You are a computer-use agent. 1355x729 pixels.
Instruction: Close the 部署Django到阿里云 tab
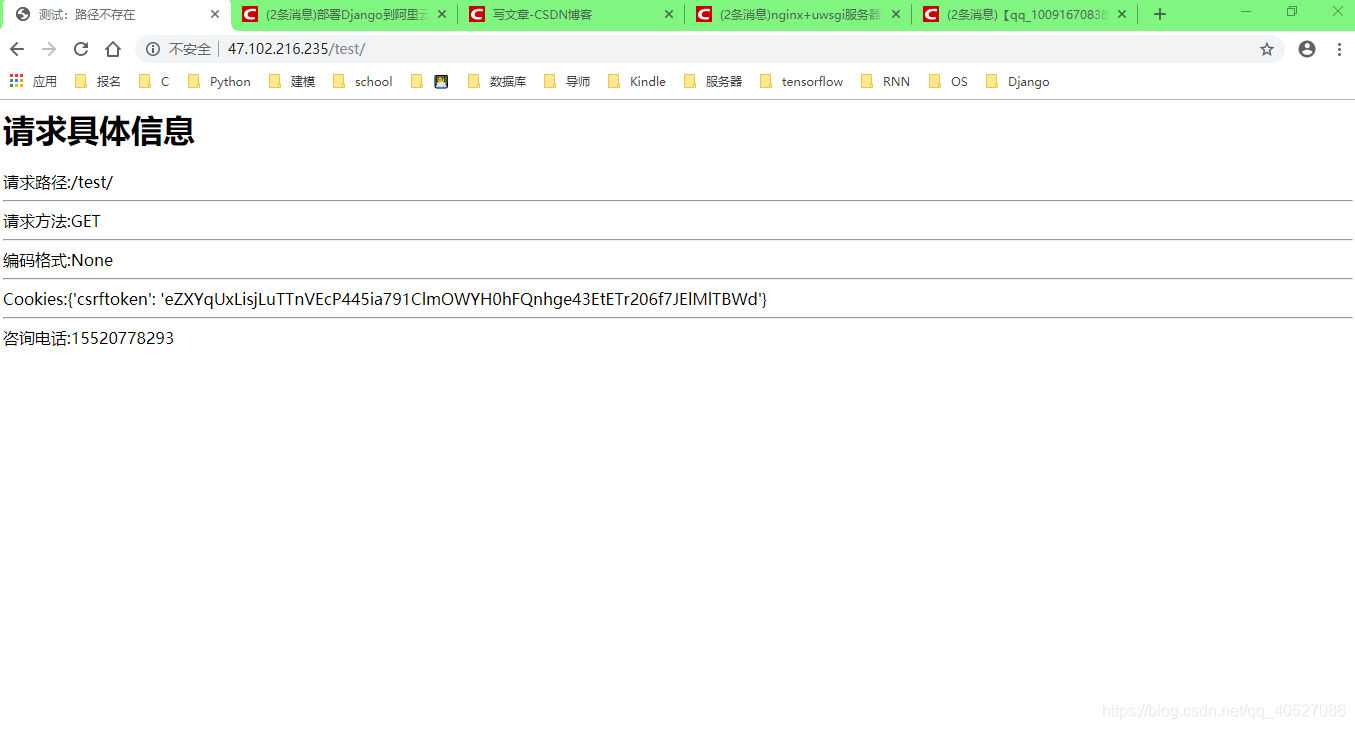[x=442, y=14]
